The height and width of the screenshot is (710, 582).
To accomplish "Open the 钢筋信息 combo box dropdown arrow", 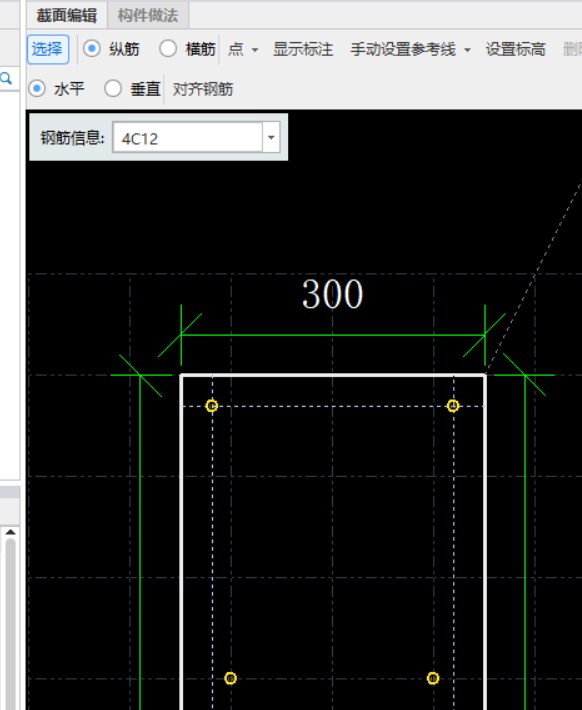I will click(271, 137).
